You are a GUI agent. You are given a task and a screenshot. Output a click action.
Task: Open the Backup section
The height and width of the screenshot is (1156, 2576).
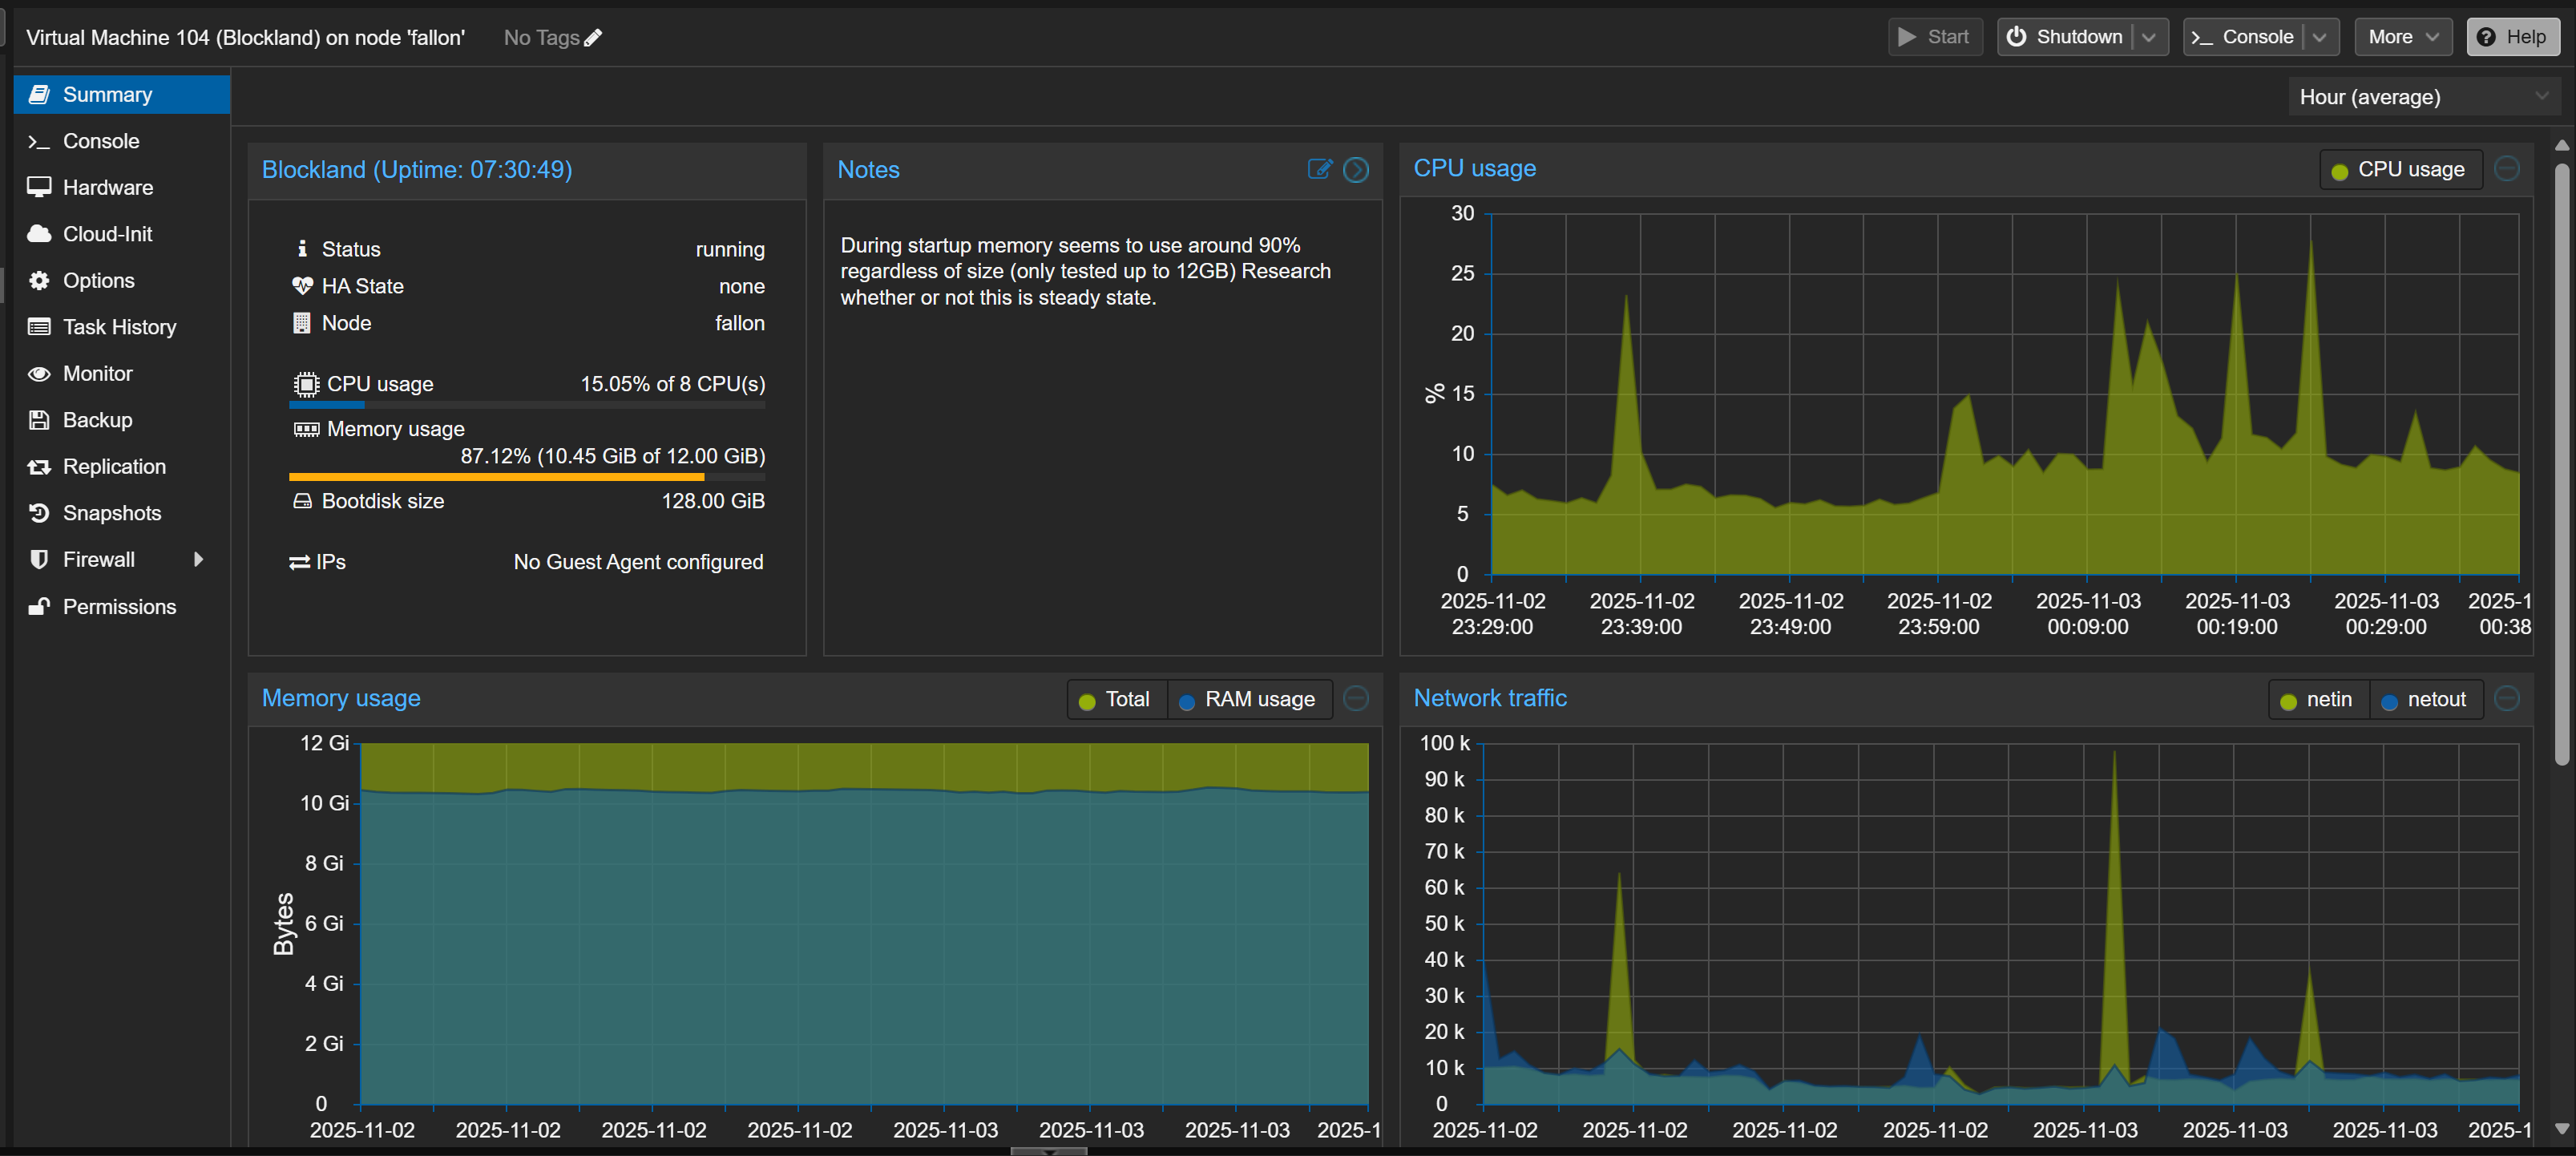(97, 420)
